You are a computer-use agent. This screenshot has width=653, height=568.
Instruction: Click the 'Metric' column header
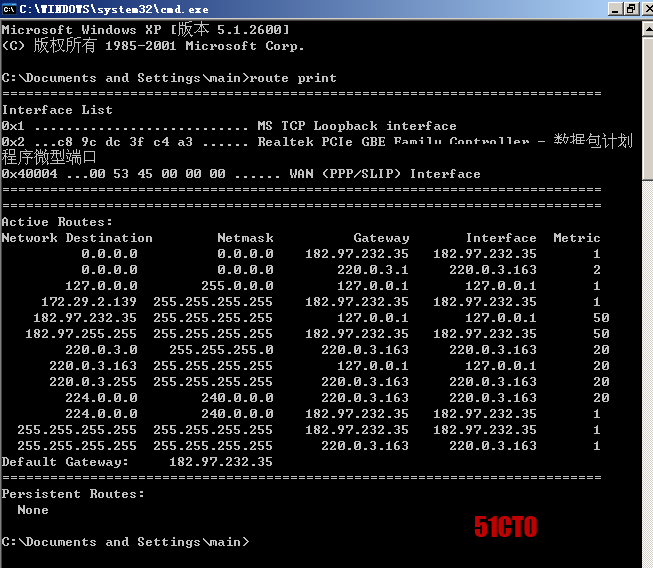[x=576, y=238]
